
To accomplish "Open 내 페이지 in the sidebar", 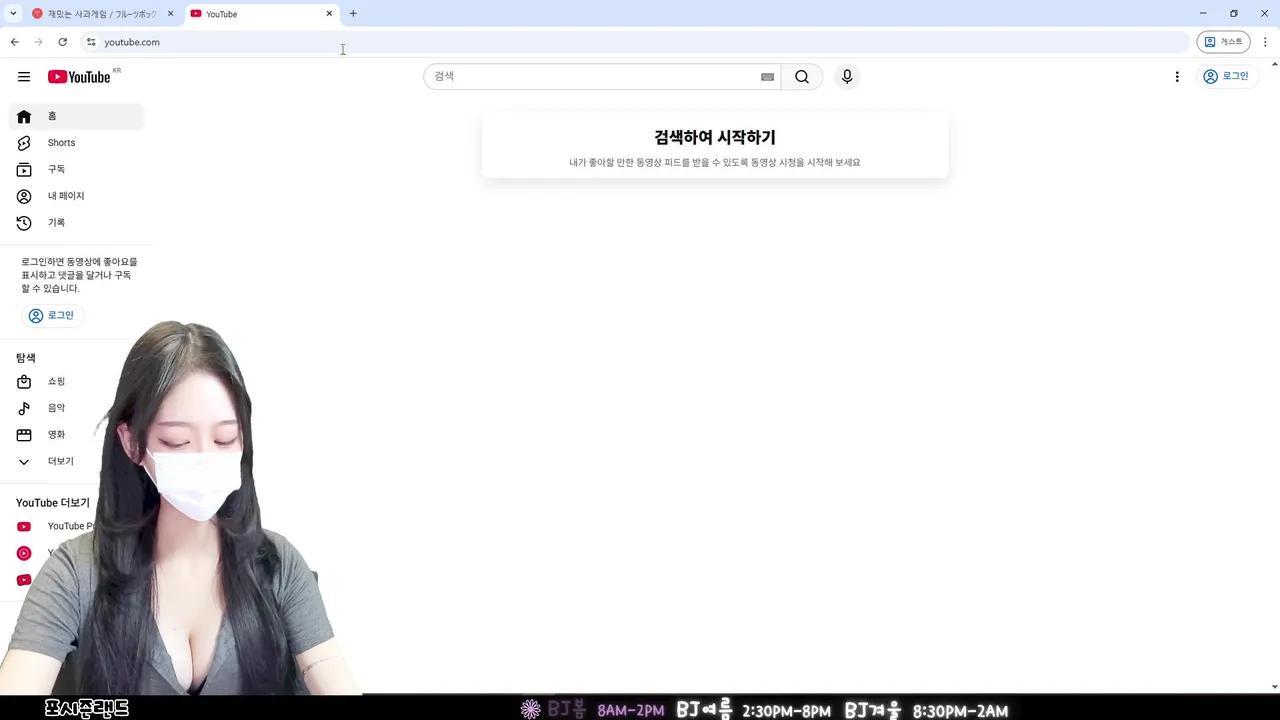I will click(76, 196).
